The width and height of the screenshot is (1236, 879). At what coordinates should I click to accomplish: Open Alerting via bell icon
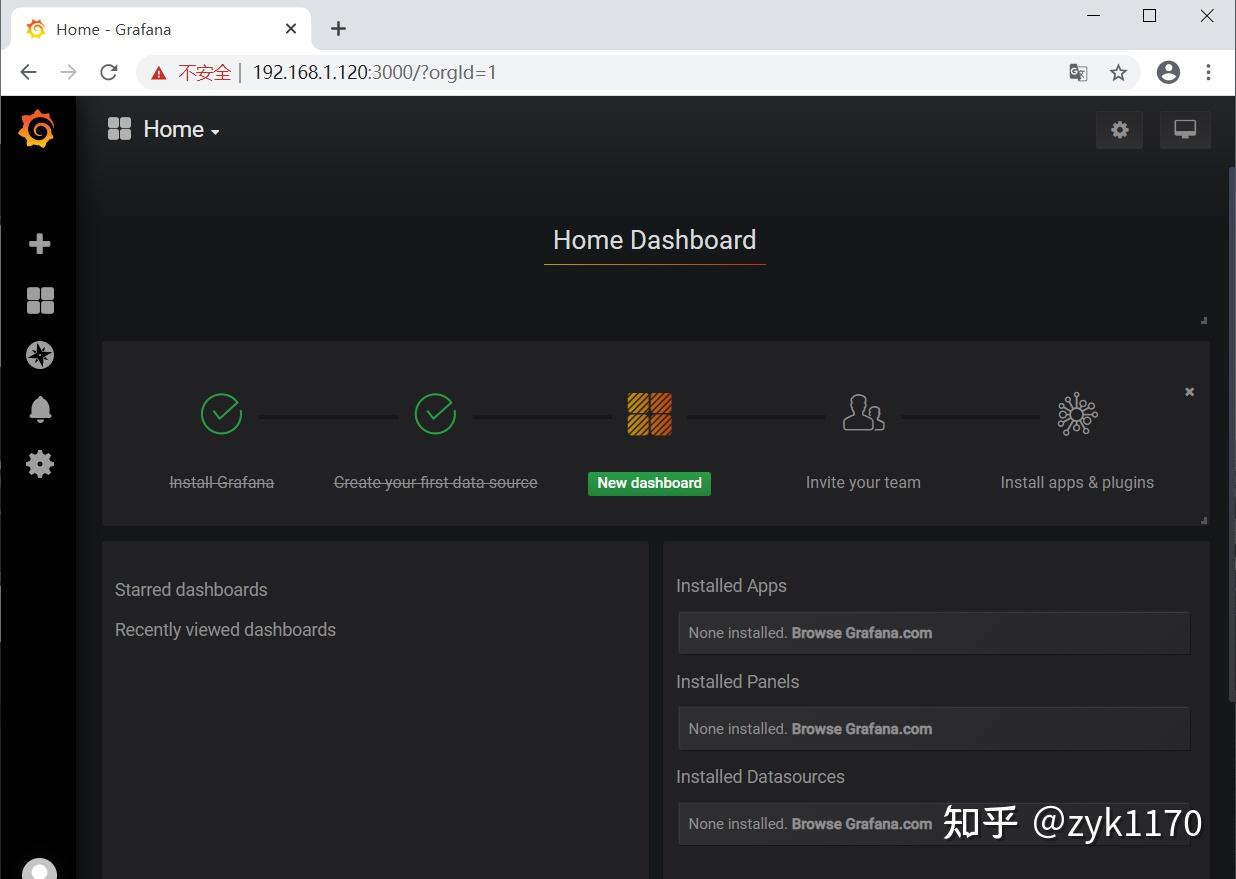[x=39, y=408]
